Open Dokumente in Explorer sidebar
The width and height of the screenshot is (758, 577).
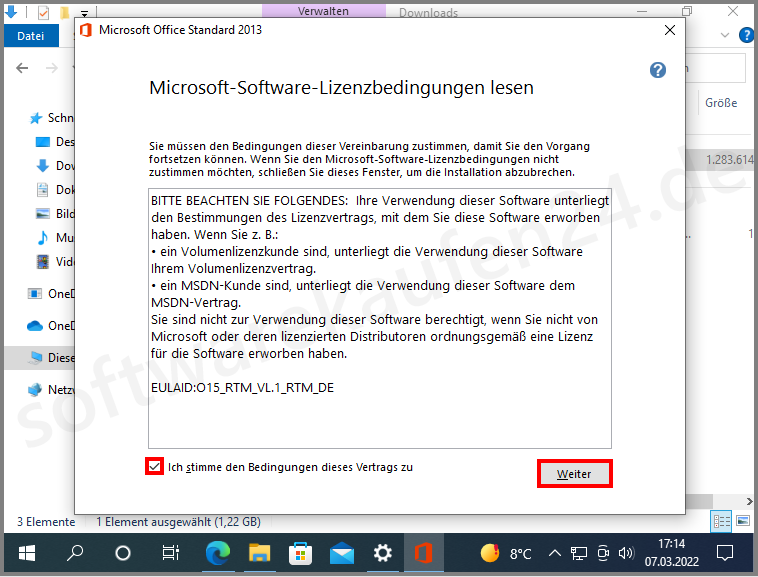55,189
